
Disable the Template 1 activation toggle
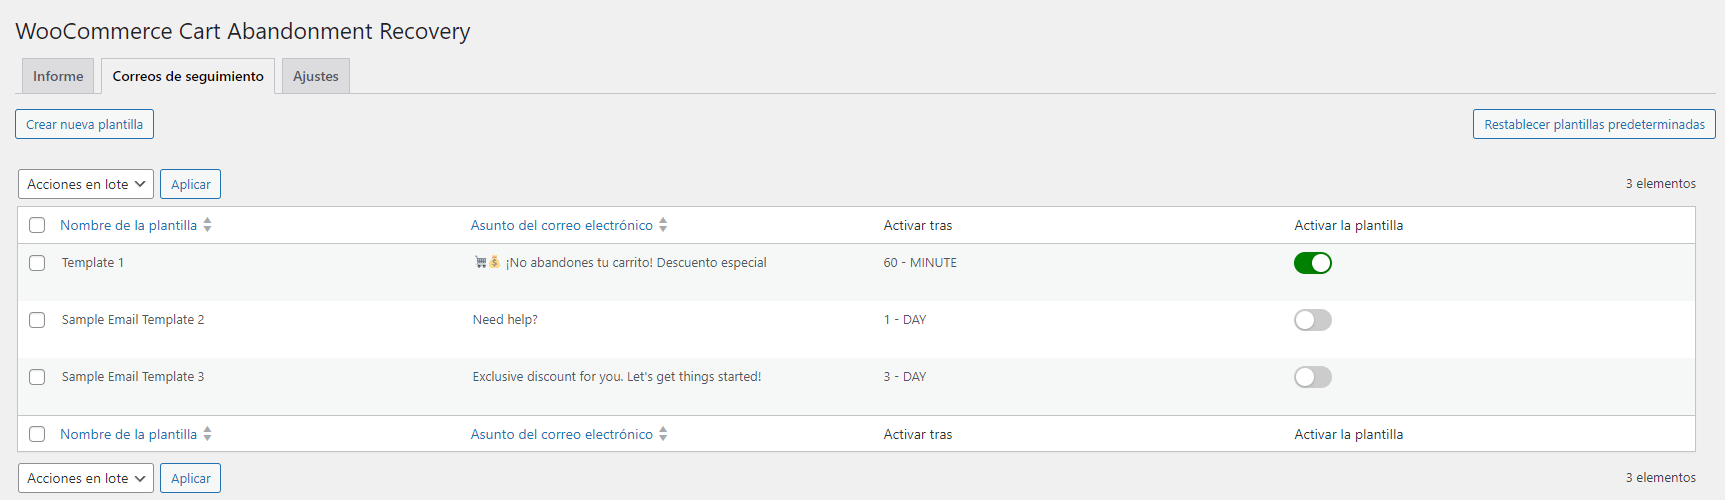(x=1313, y=263)
